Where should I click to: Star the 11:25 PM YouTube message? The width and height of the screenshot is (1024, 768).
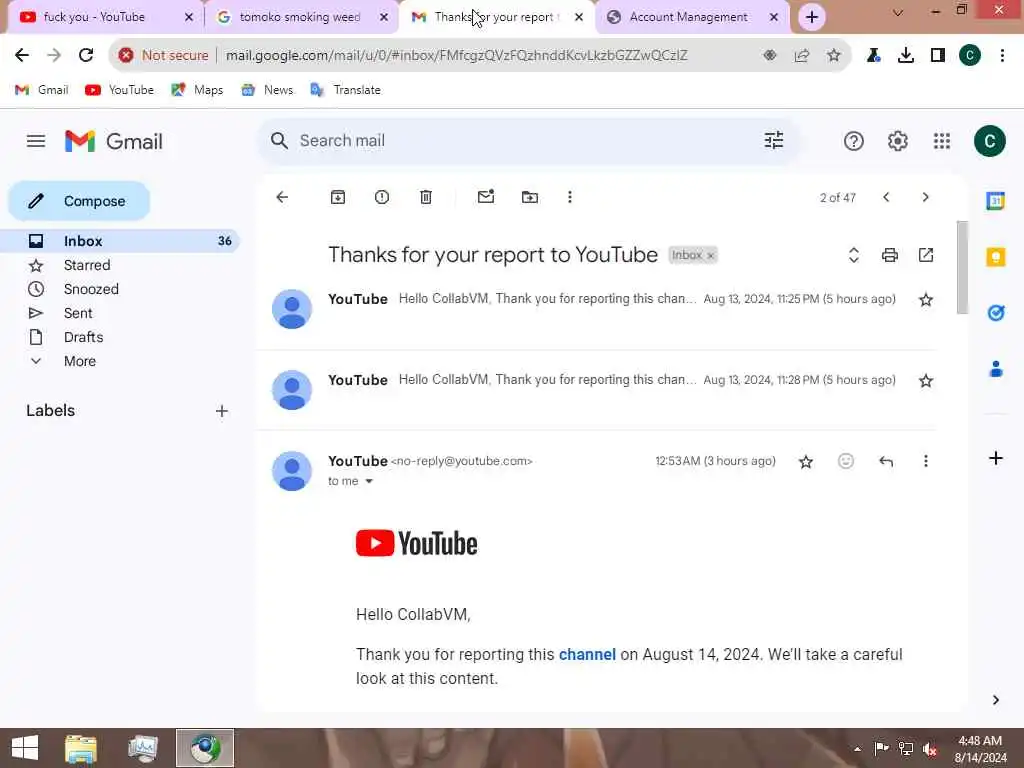point(925,300)
